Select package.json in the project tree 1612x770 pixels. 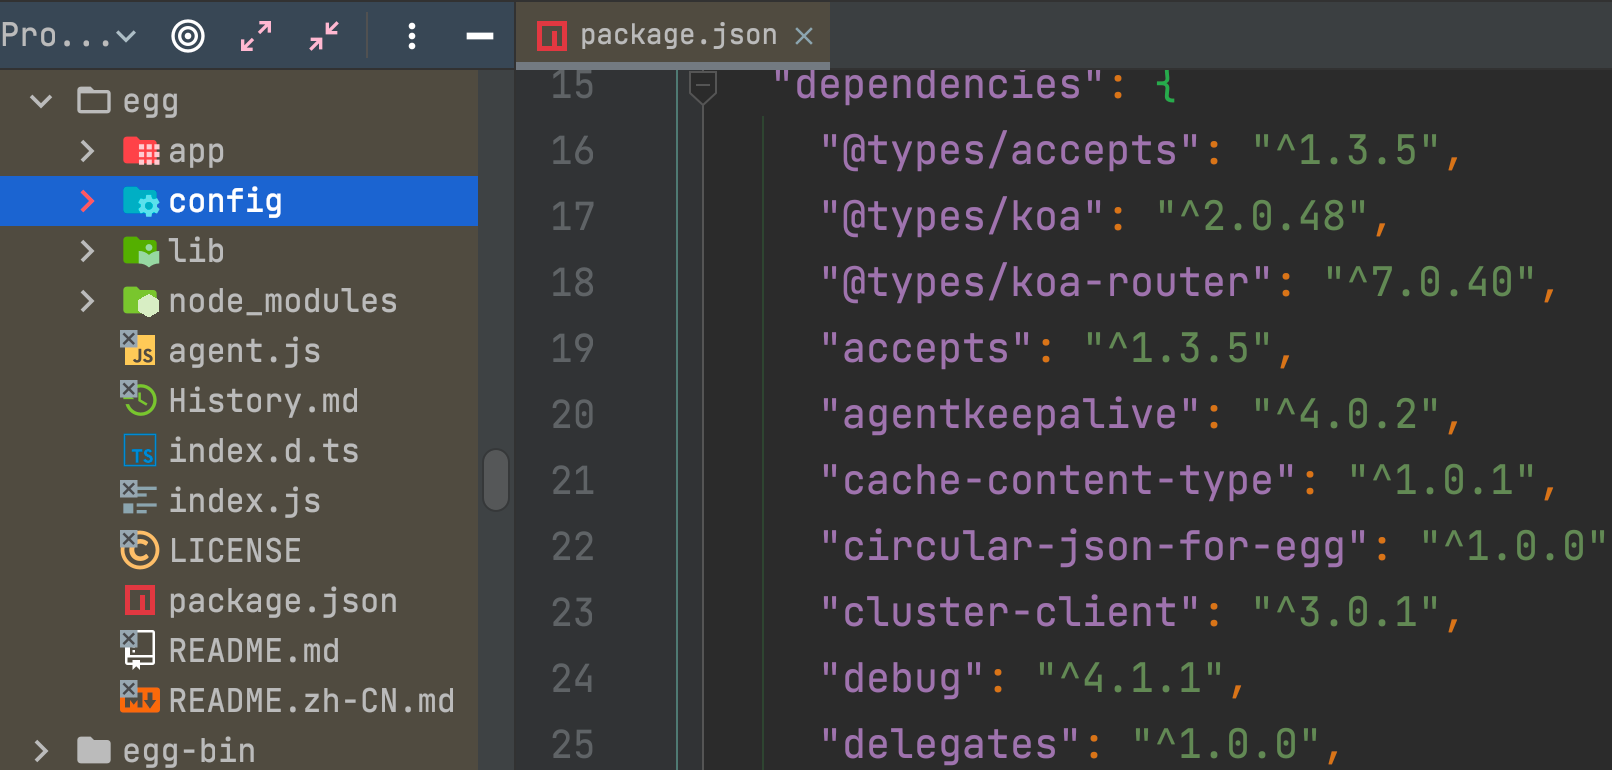click(x=282, y=601)
